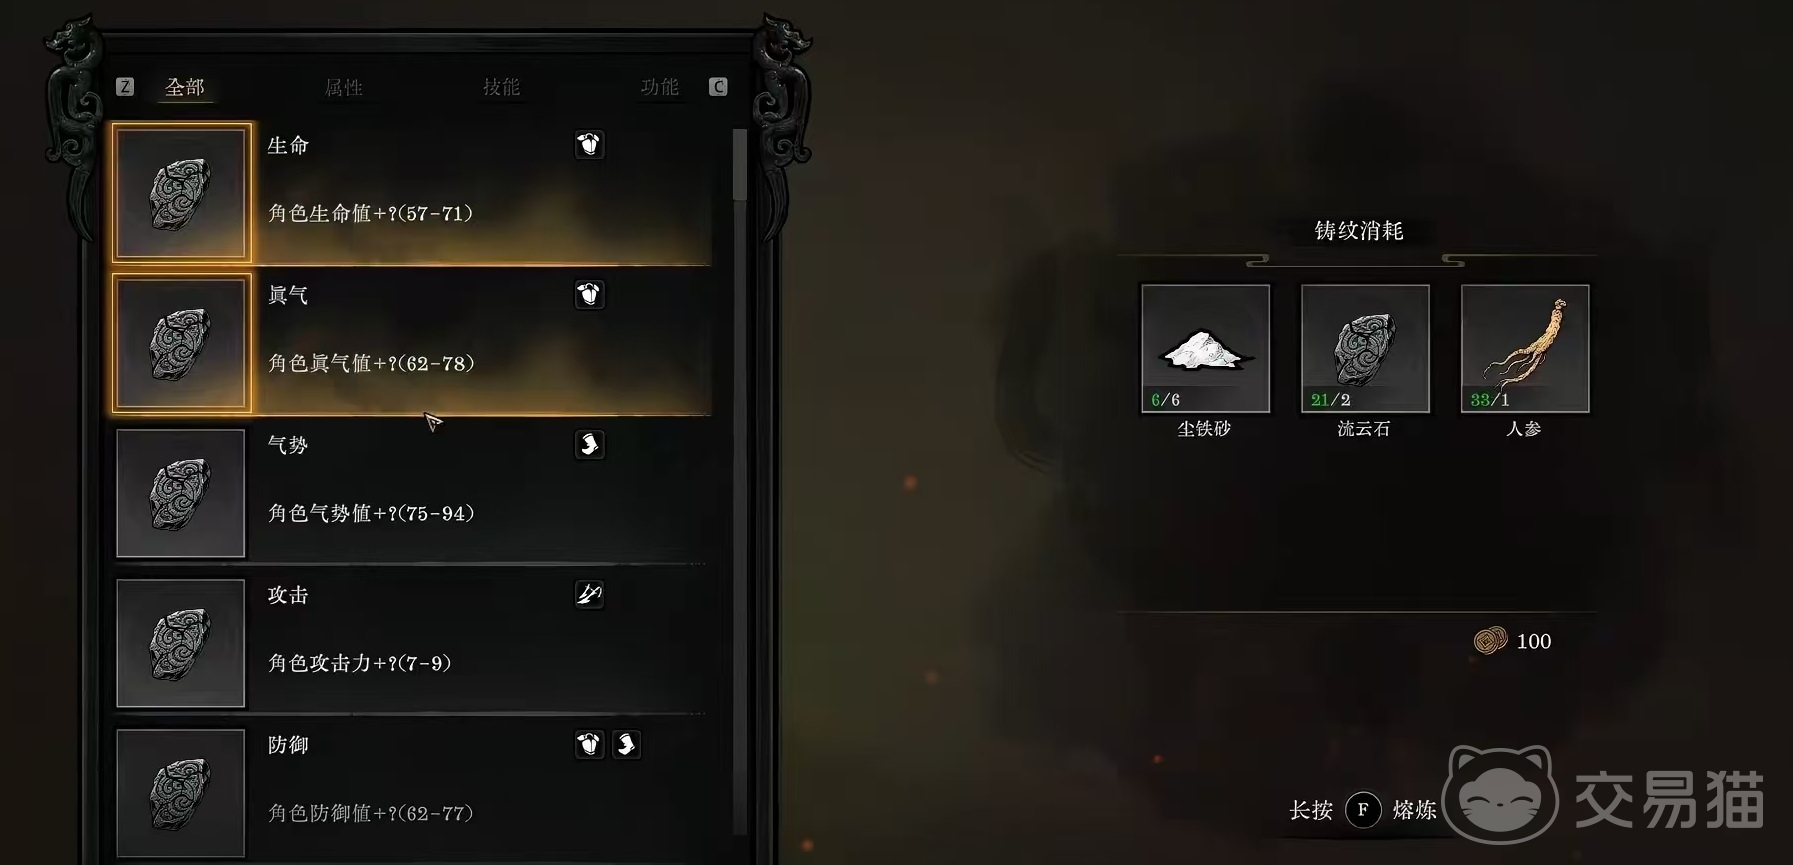Image resolution: width=1793 pixels, height=865 pixels.
Task: Click the weapon slot icon beside 攻击
Action: pos(589,595)
